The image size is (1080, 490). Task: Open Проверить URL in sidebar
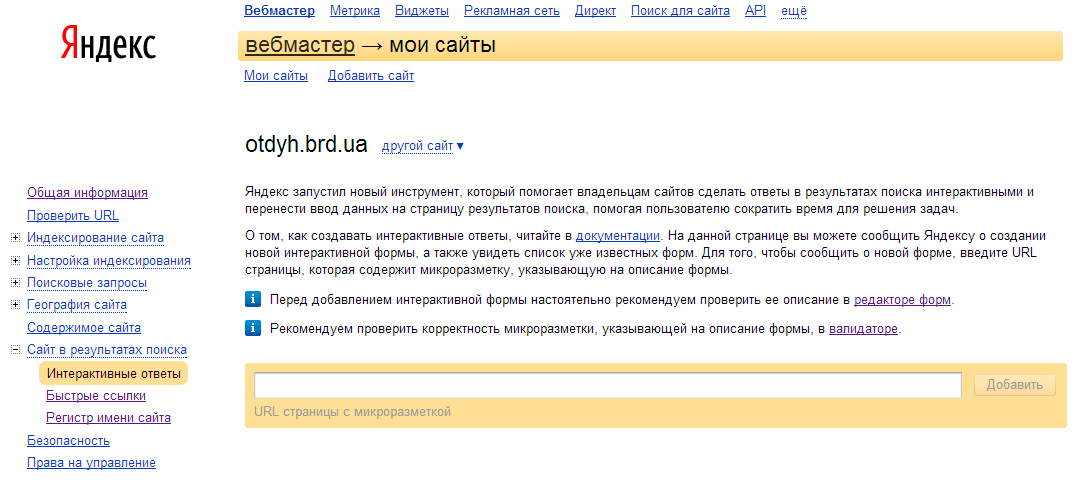click(73, 216)
